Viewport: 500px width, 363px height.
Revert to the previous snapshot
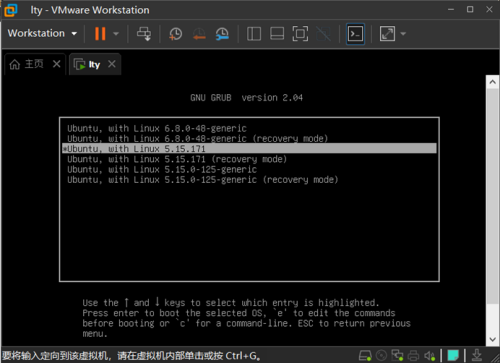tap(199, 34)
